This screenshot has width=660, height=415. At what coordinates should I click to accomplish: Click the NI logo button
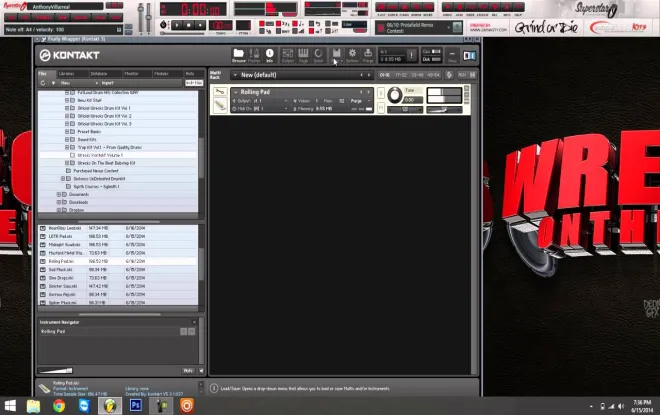[470, 56]
